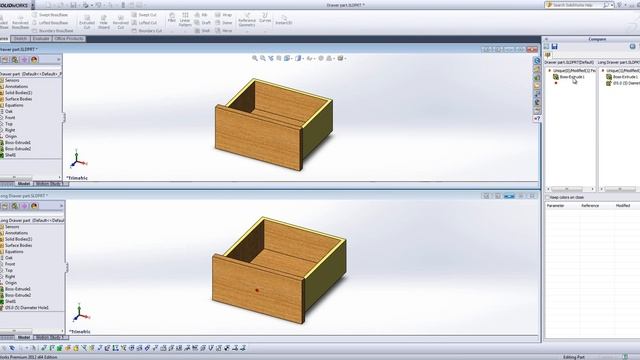Click the Swept Cut tool

point(144,15)
